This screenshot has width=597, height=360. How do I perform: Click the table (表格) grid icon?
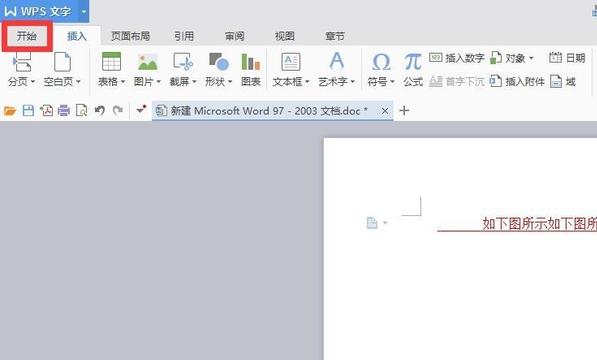pos(112,61)
